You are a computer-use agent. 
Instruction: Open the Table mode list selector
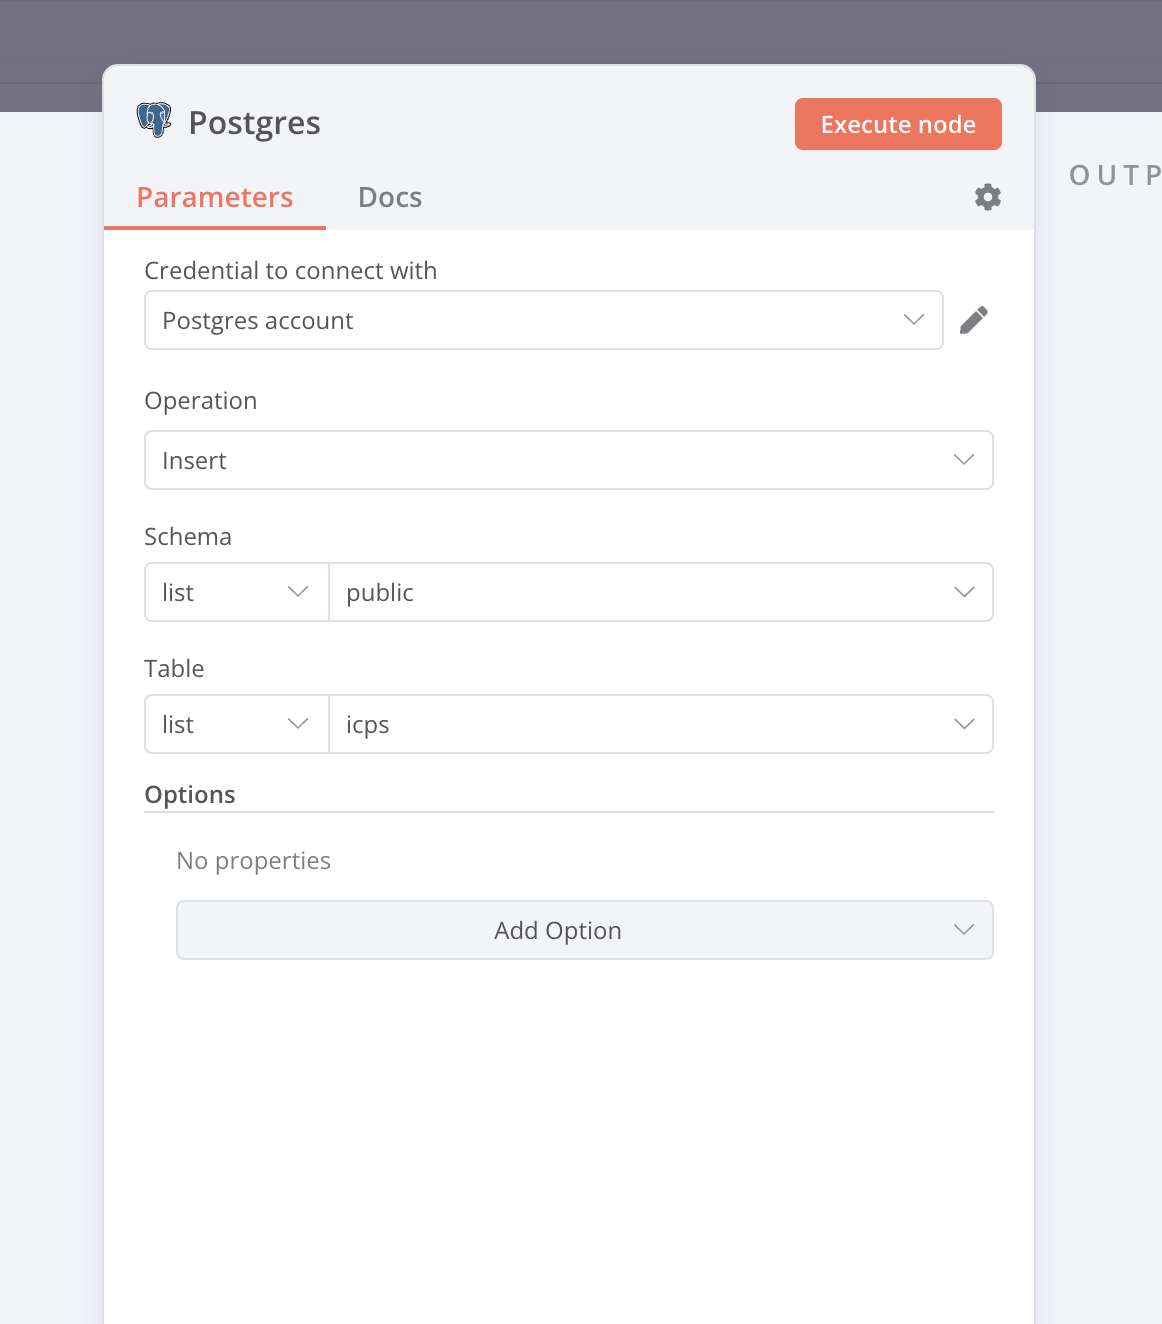[x=236, y=724]
